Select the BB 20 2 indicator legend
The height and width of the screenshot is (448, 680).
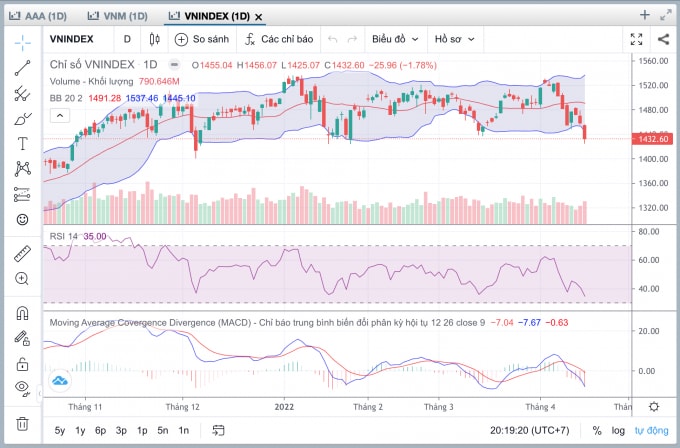click(x=66, y=98)
